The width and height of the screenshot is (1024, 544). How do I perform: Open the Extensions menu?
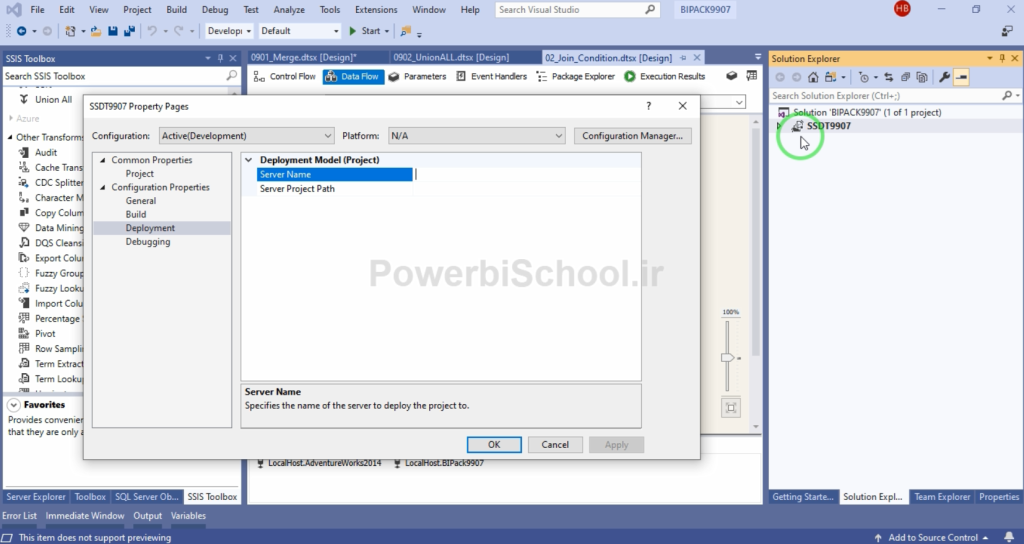point(375,9)
